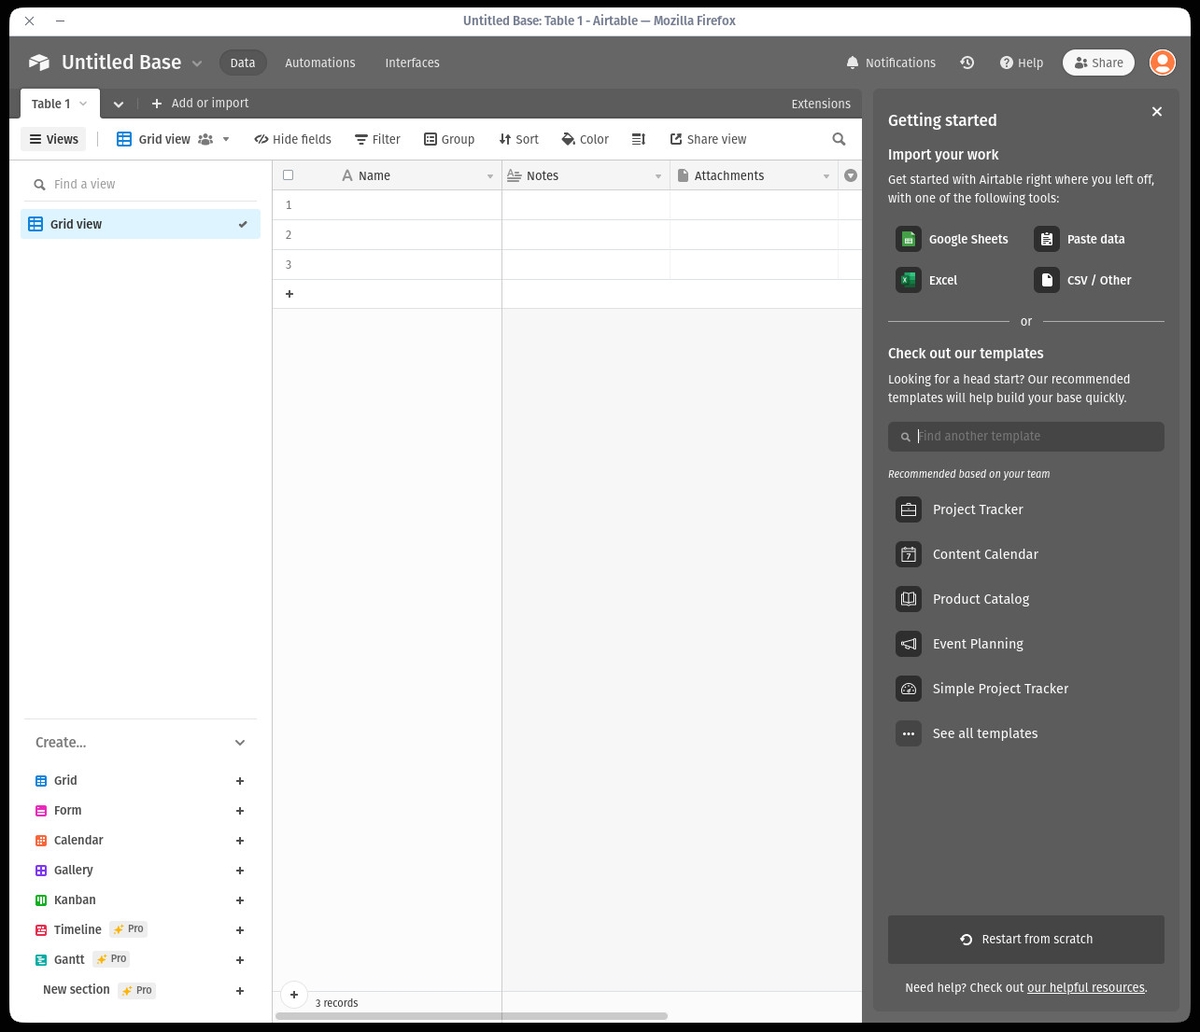This screenshot has height=1032, width=1200.
Task: Click the Find another template search field
Action: pos(1030,436)
